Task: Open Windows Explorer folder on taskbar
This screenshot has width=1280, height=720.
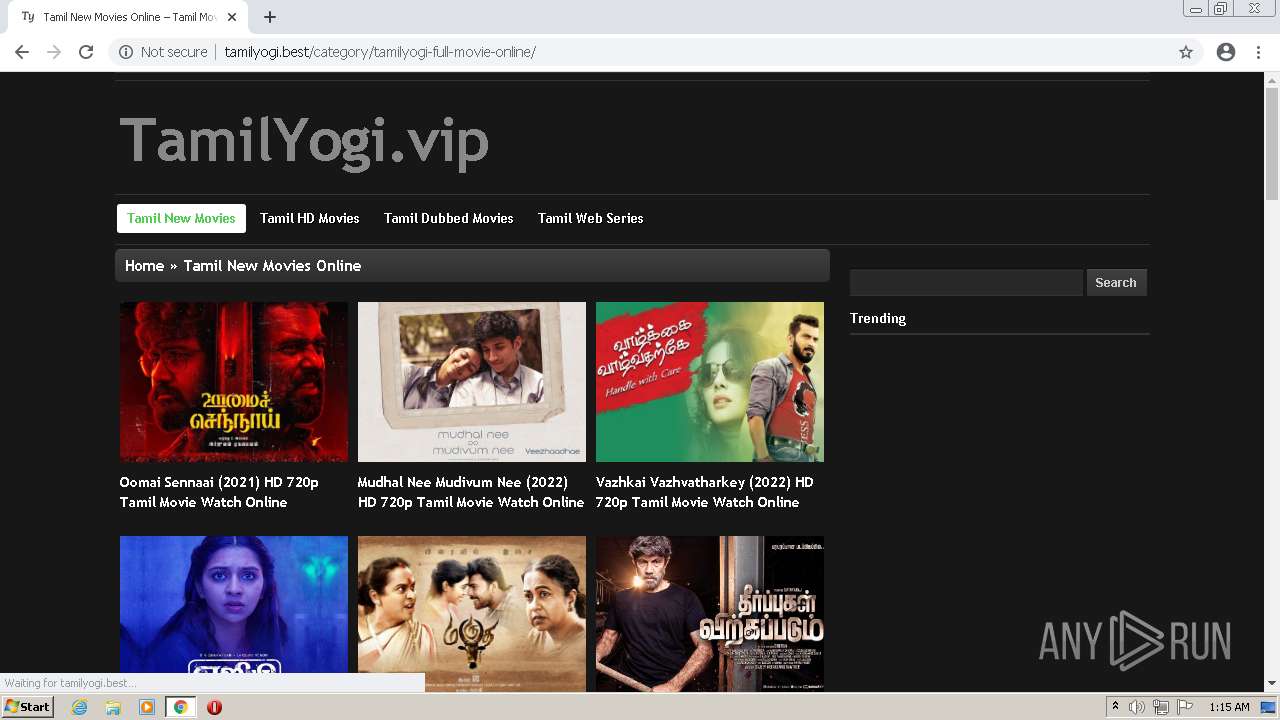Action: click(x=113, y=707)
